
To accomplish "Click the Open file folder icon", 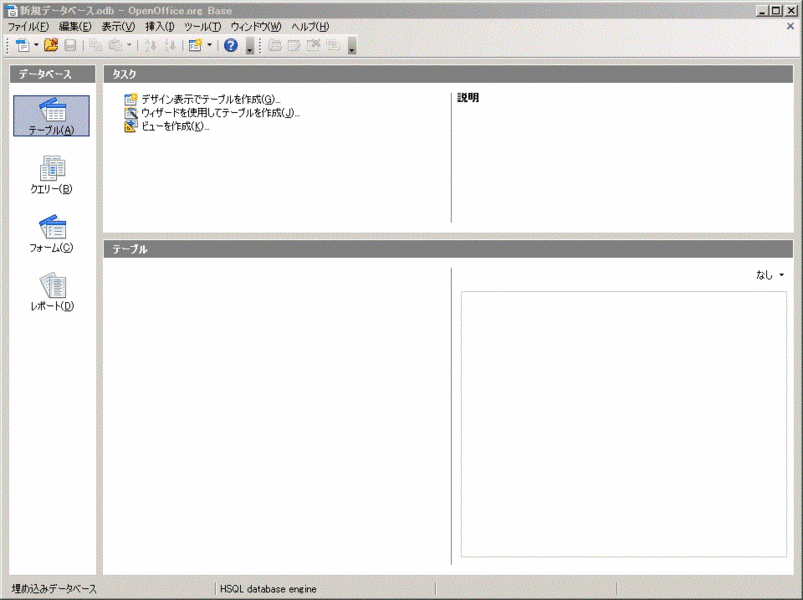I will pyautogui.click(x=51, y=46).
